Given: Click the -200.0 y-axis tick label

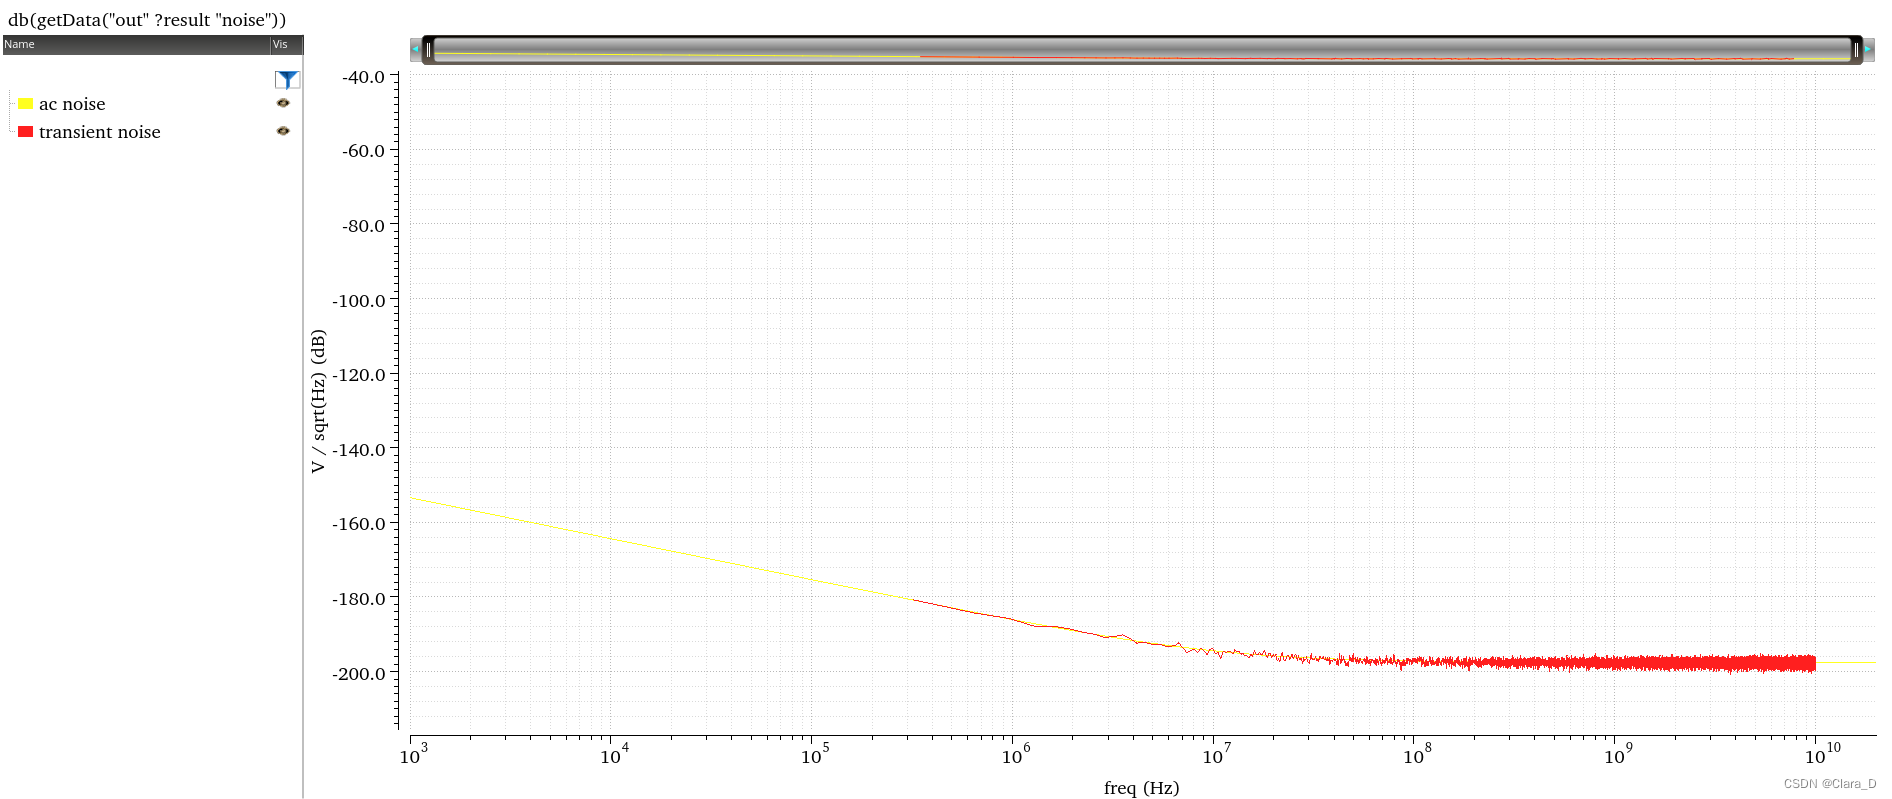Looking at the screenshot, I should pos(359,674).
